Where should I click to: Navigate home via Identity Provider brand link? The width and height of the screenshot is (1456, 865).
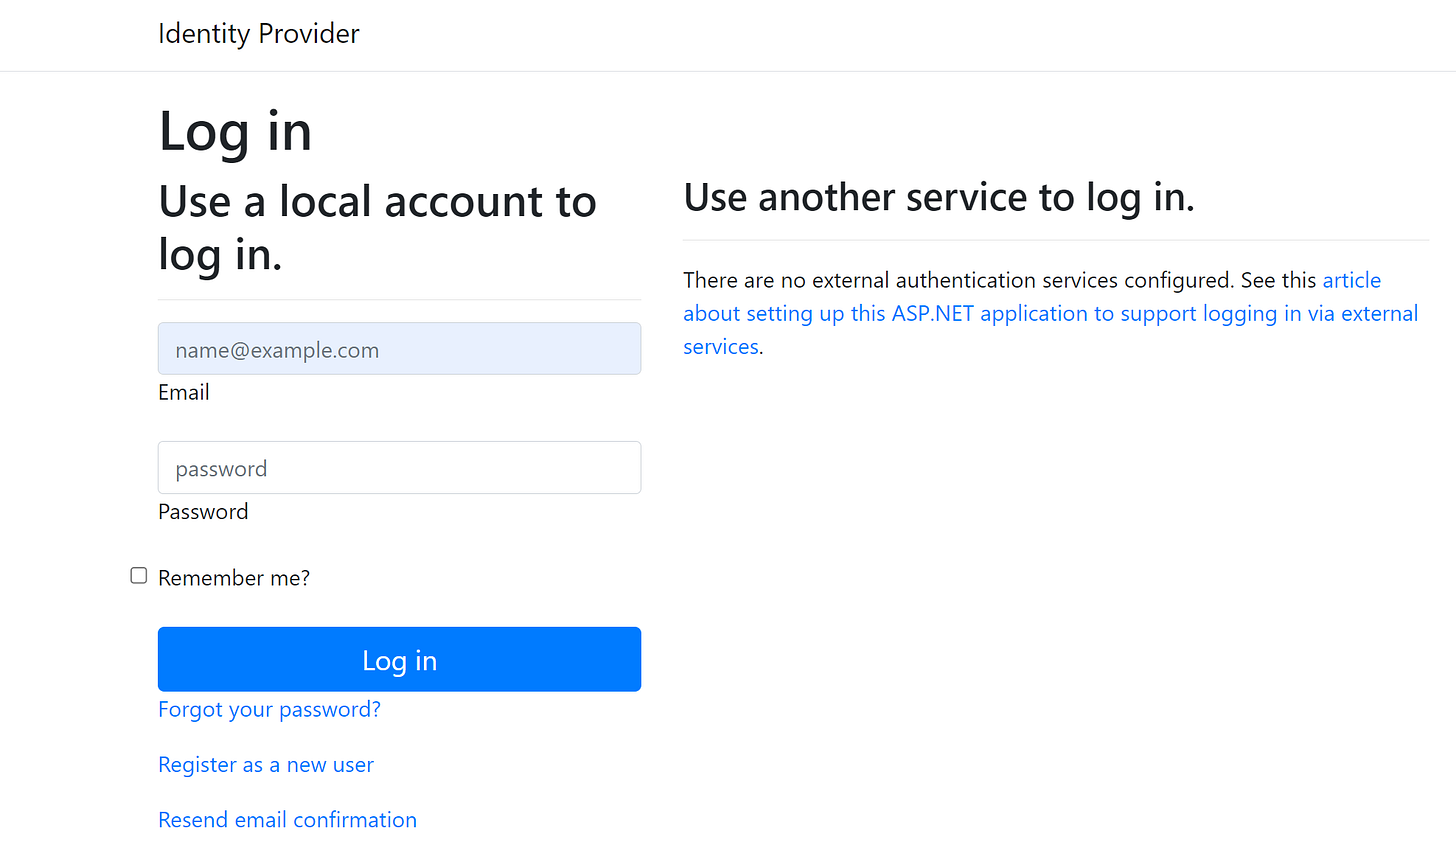click(x=258, y=33)
